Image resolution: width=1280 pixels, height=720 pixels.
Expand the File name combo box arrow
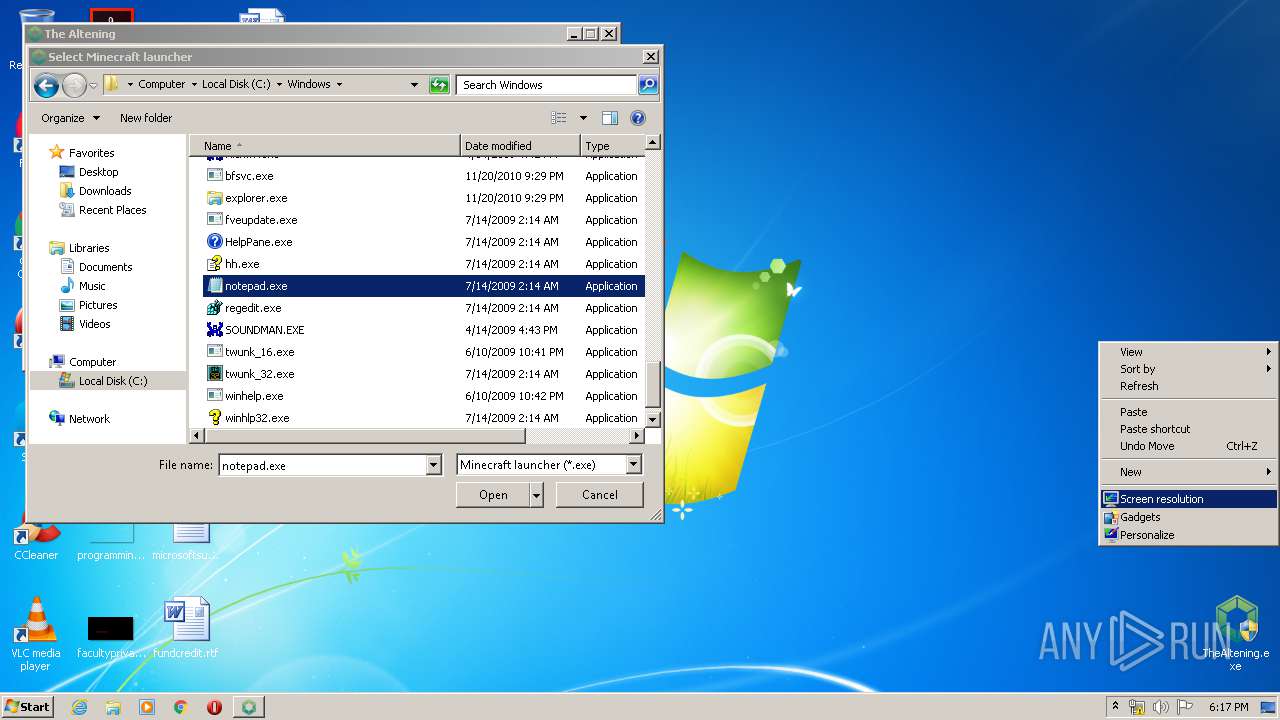click(x=433, y=465)
